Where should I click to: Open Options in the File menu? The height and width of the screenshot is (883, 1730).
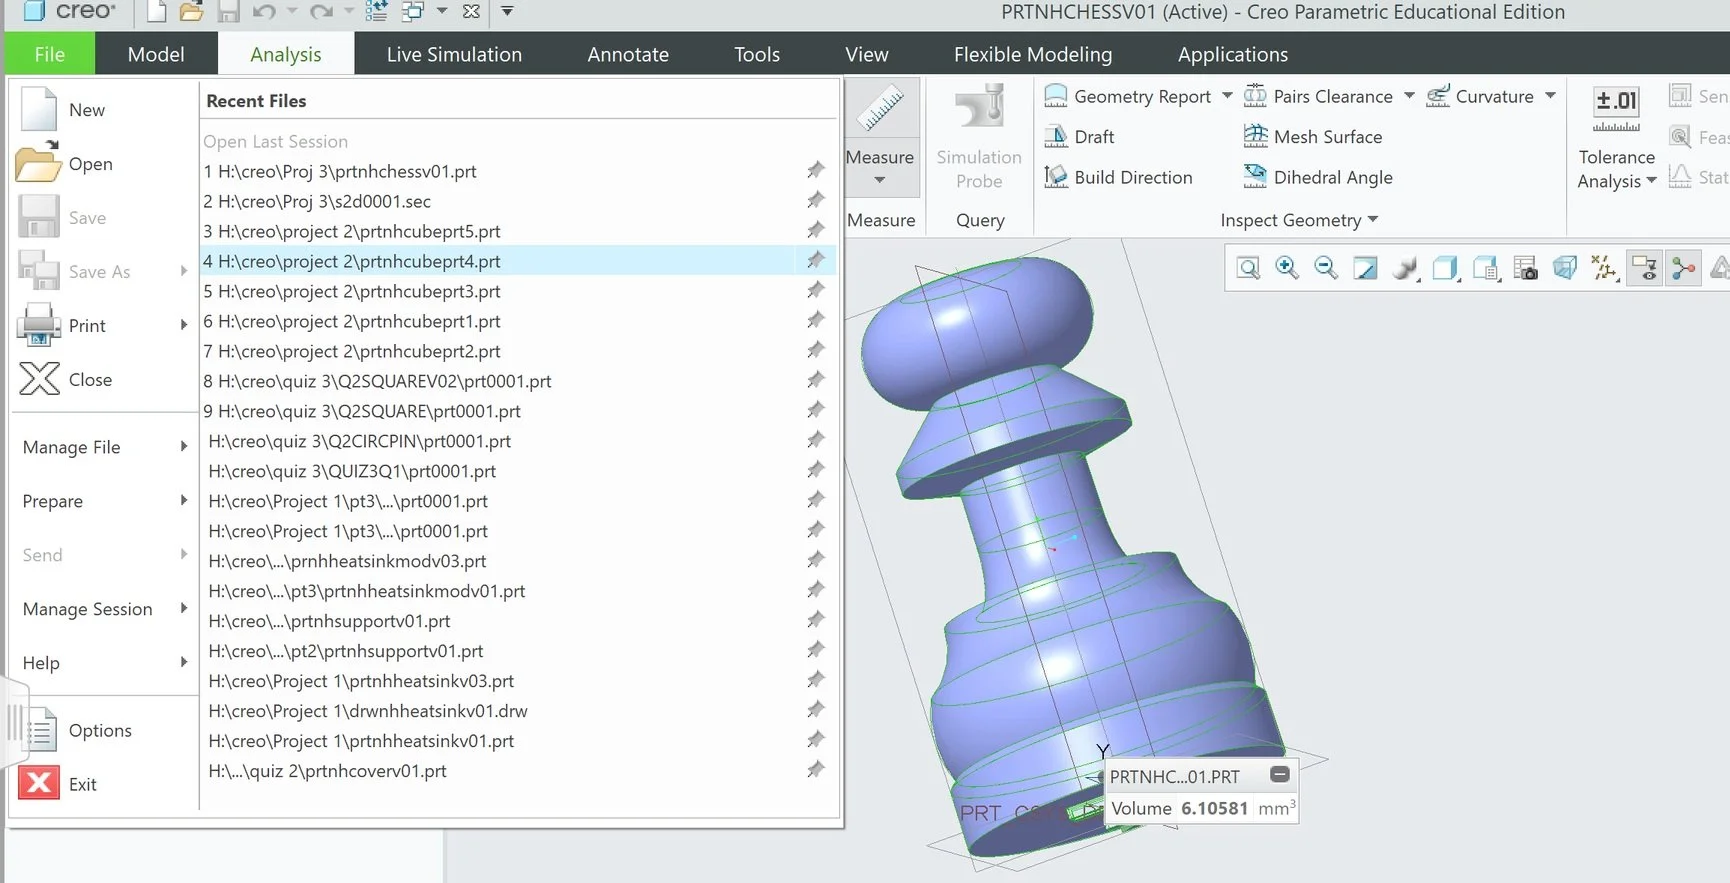click(103, 731)
